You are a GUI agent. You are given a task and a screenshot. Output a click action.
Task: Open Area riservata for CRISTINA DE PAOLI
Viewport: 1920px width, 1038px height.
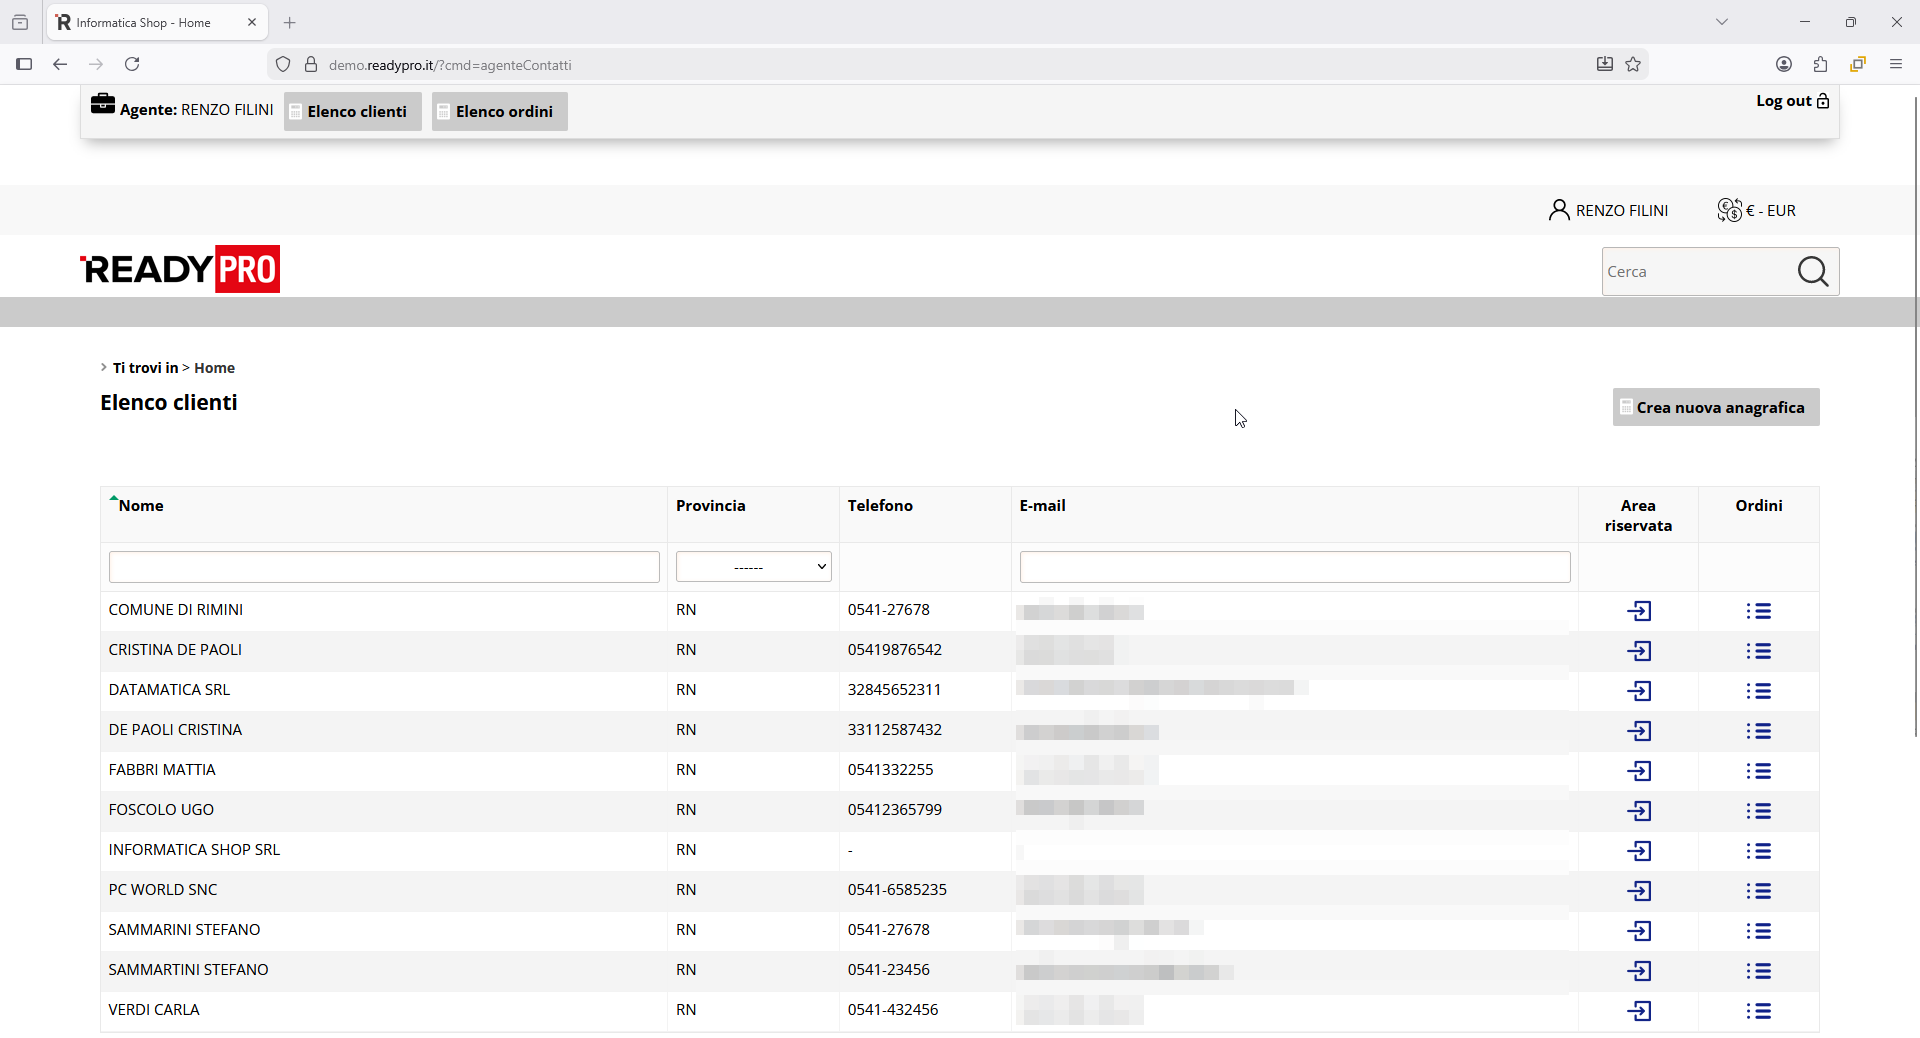pyautogui.click(x=1639, y=651)
